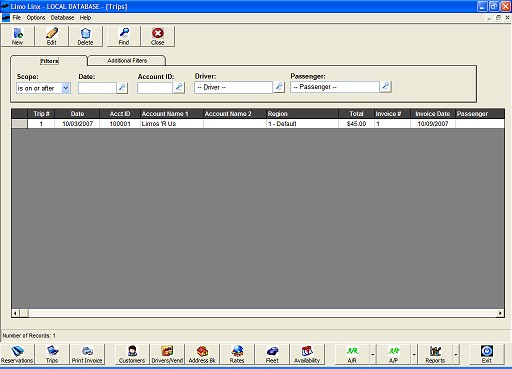Sort by Invoice Date column header
Image resolution: width=512 pixels, height=369 pixels.
[x=433, y=114]
